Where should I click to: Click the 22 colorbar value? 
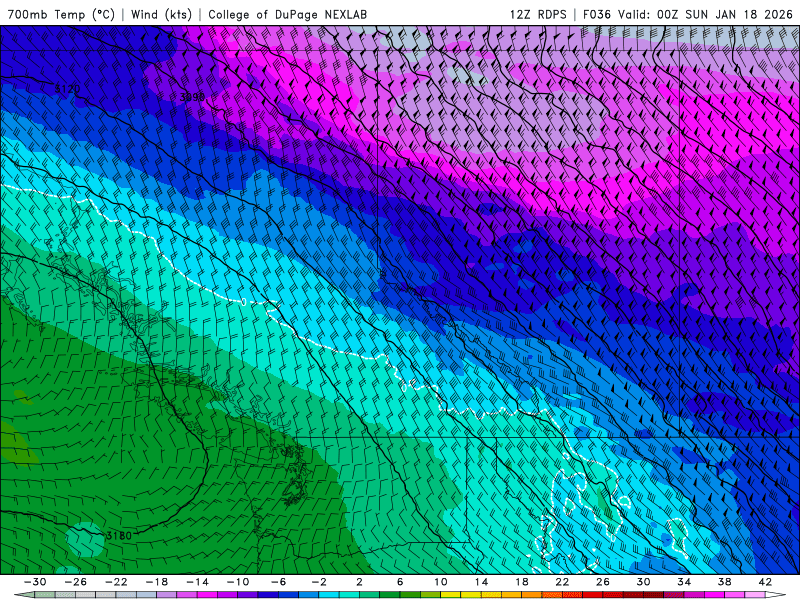coord(562,582)
